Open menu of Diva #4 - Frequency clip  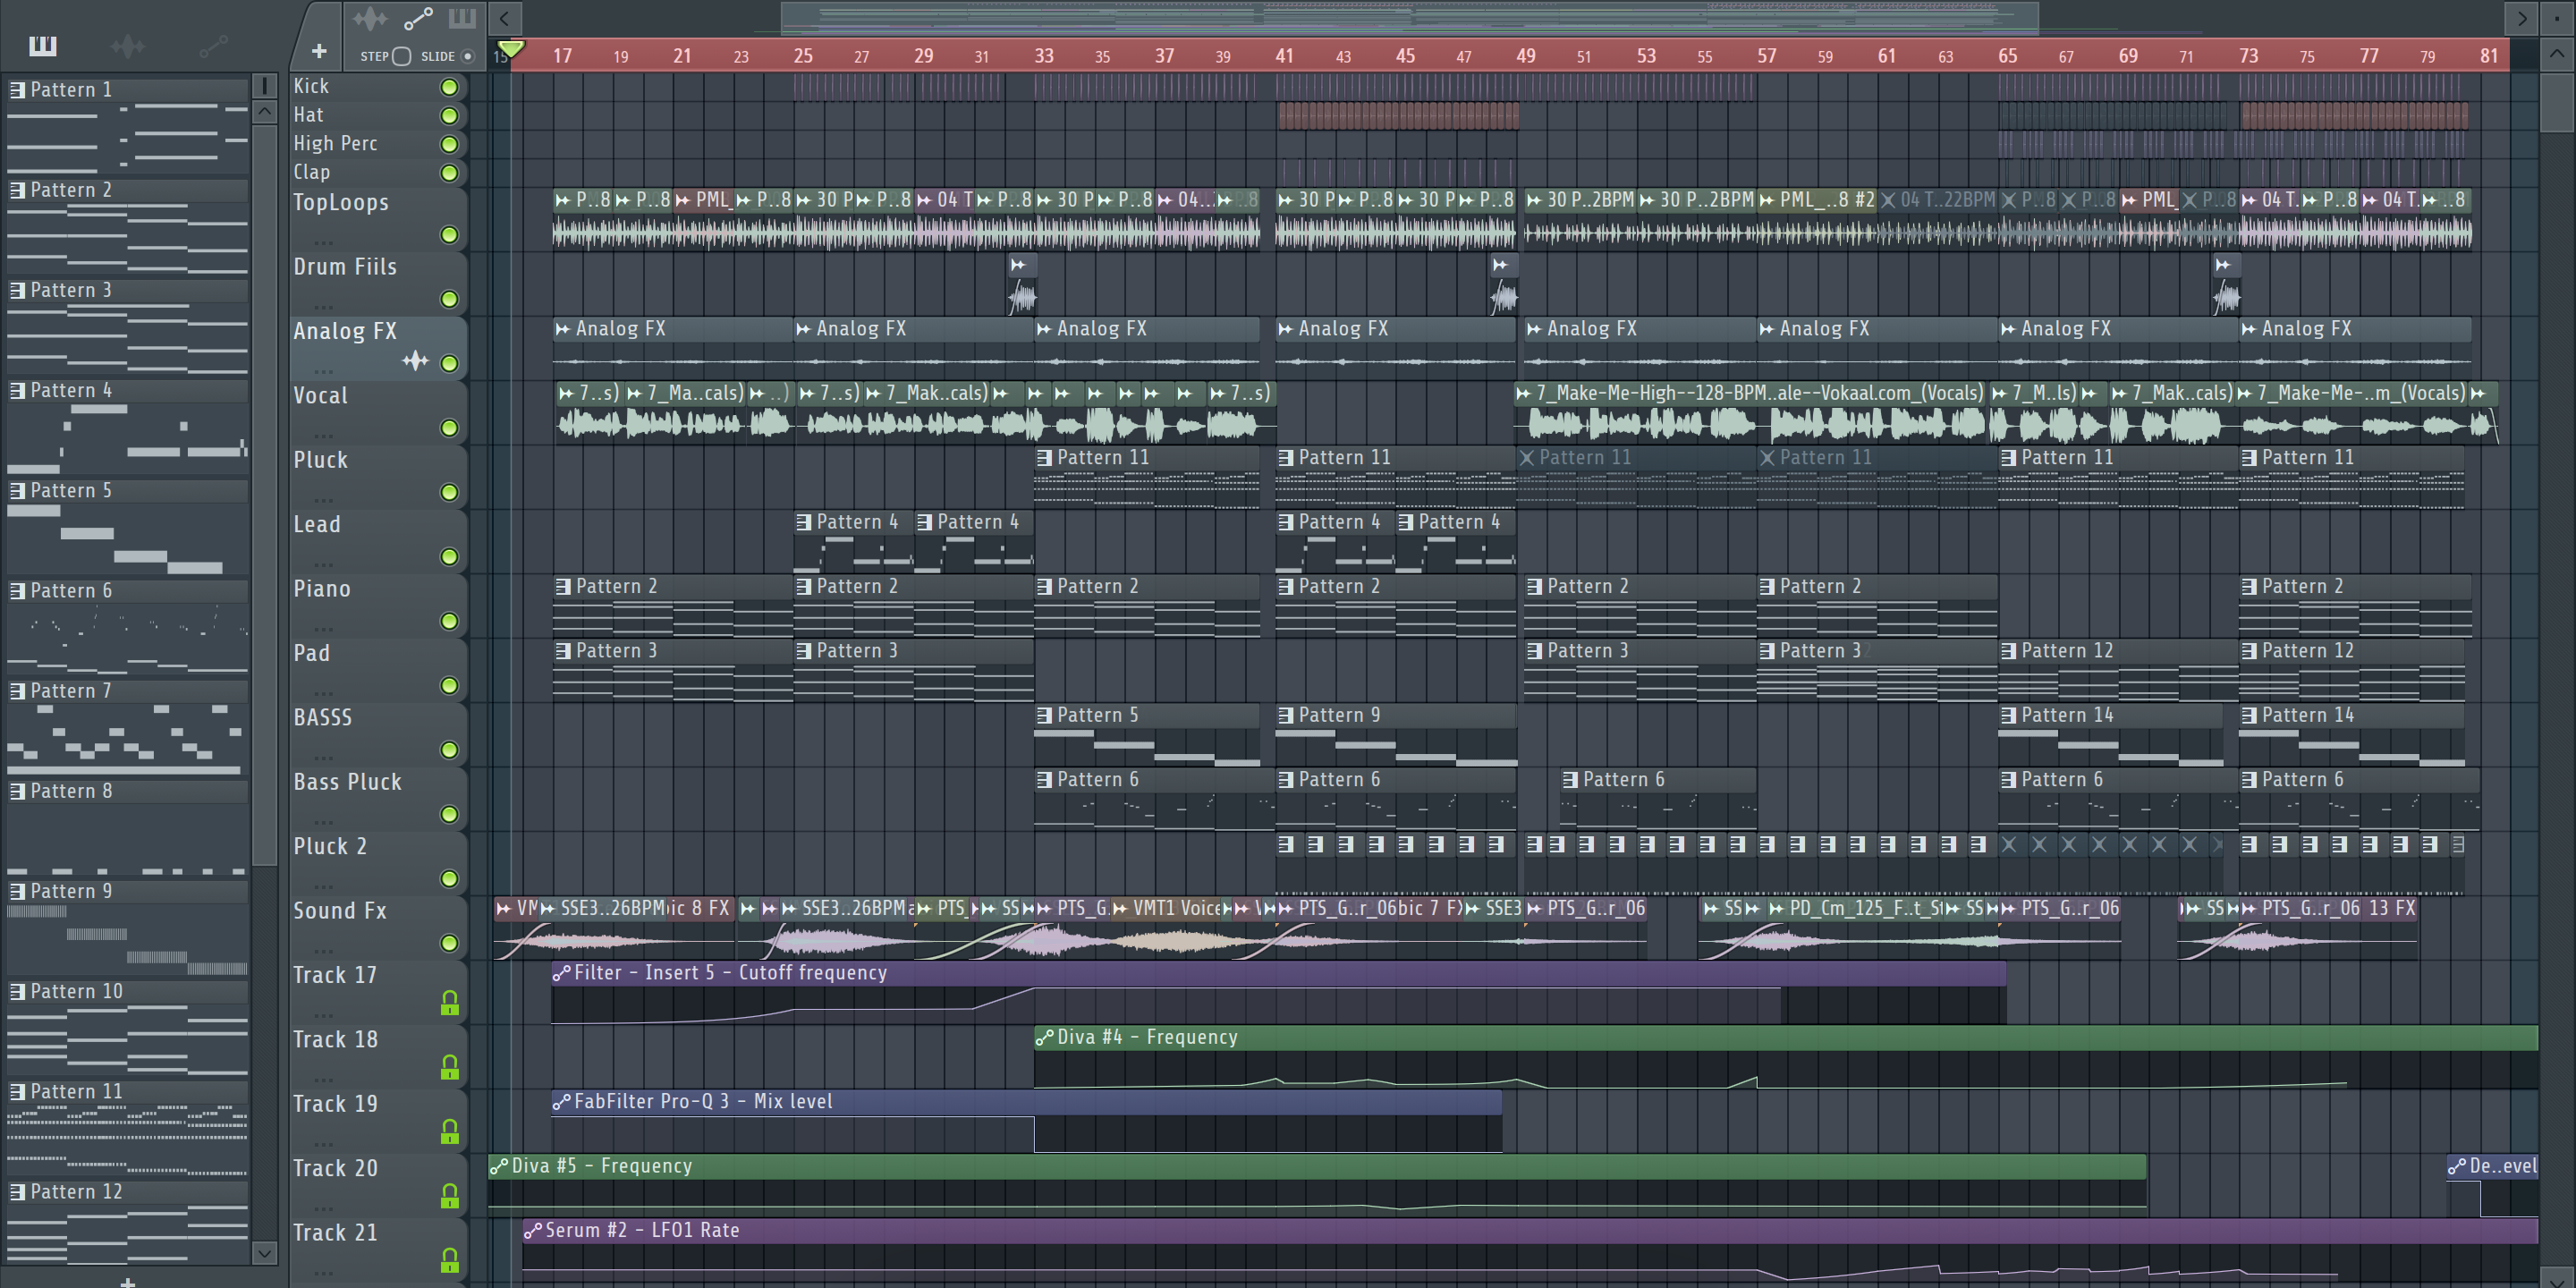[x=1045, y=1038]
